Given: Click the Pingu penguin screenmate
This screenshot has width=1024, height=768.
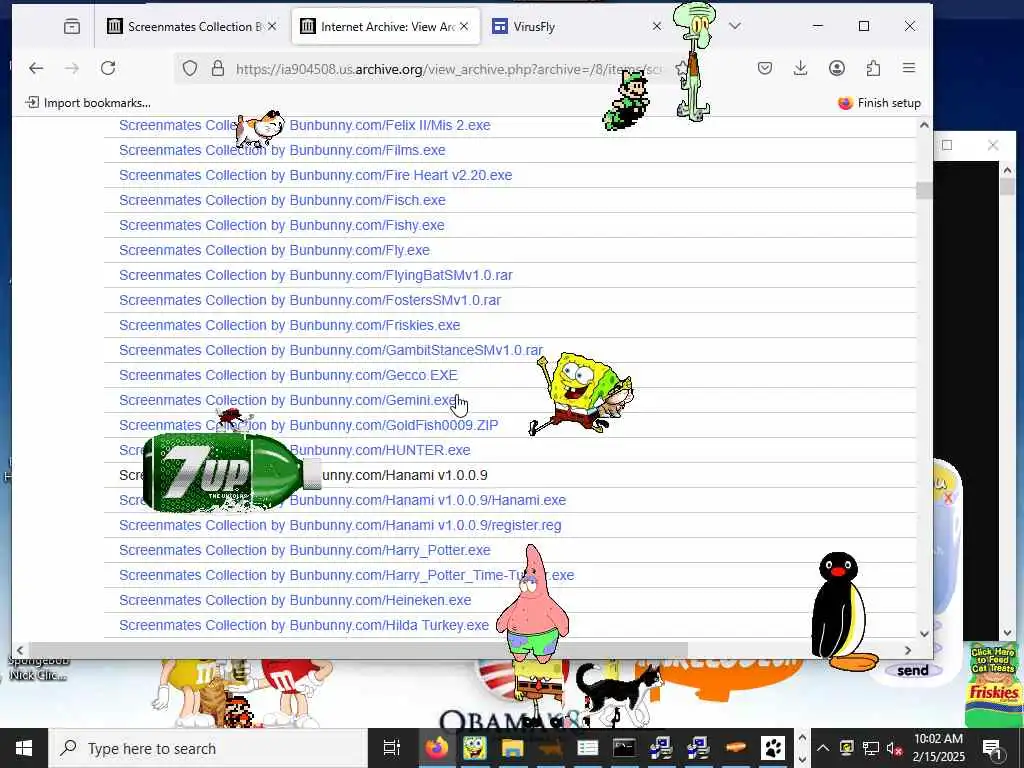Looking at the screenshot, I should click(842, 613).
